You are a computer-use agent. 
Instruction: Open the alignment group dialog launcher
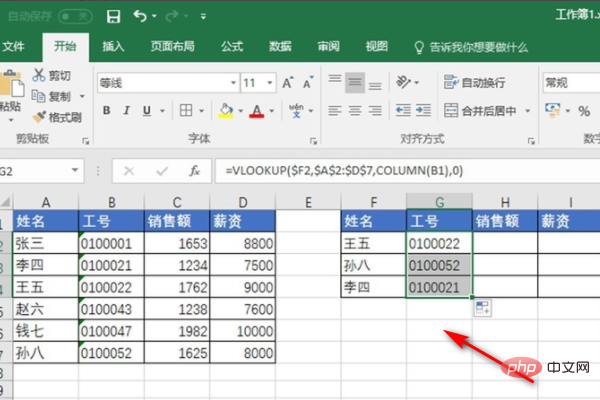tap(531, 142)
